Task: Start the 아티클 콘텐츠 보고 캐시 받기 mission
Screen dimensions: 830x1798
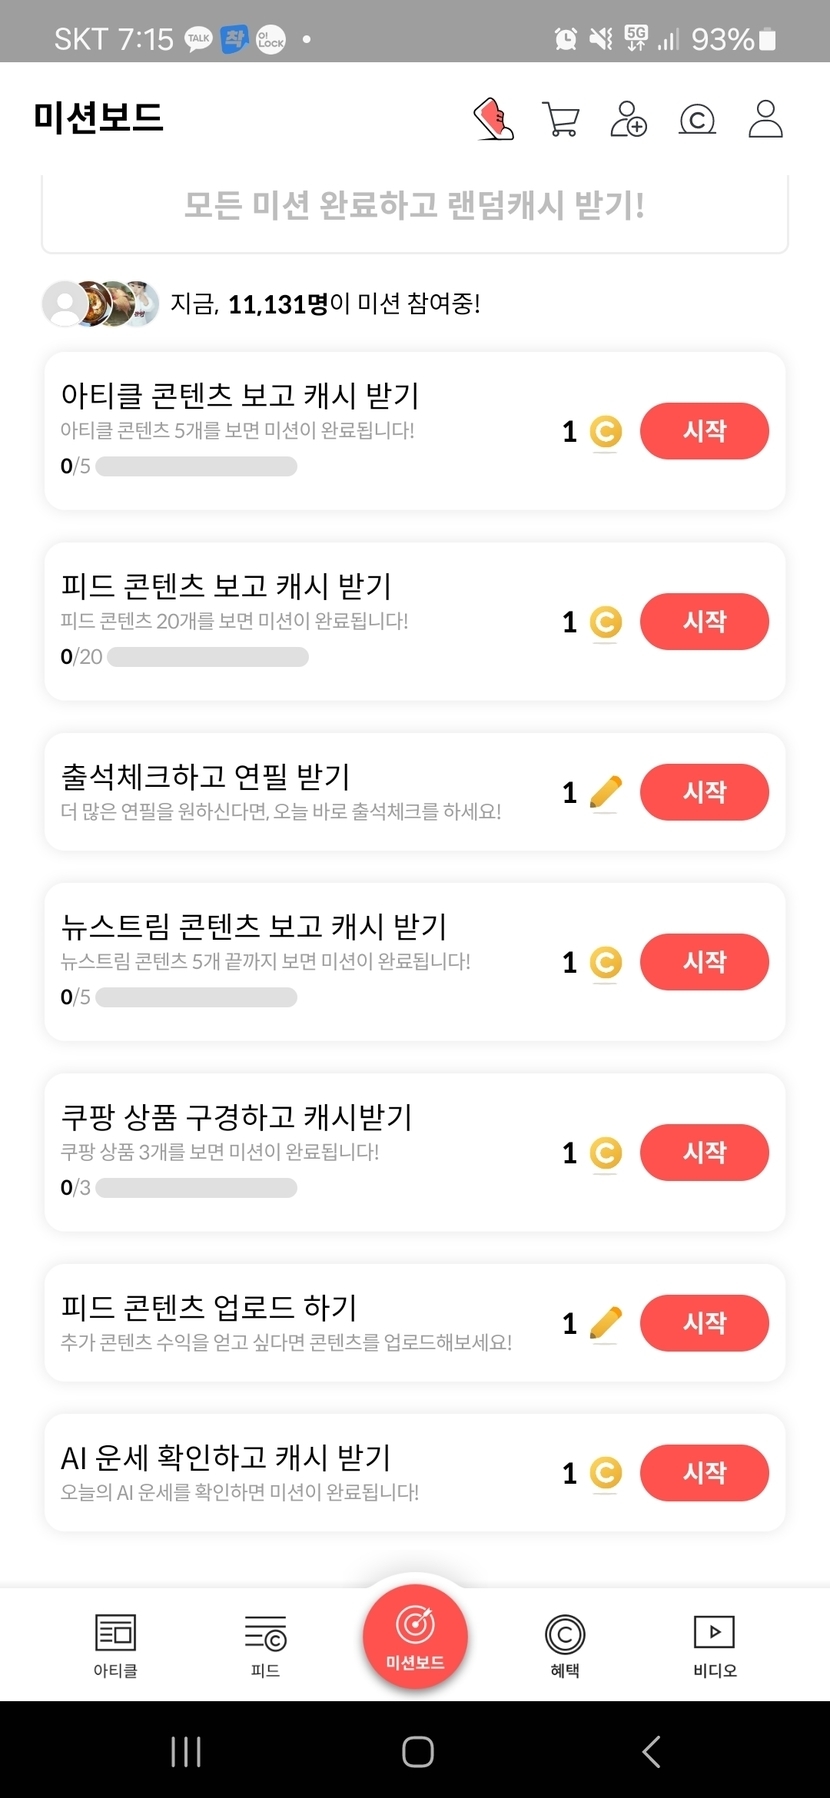Action: click(704, 431)
